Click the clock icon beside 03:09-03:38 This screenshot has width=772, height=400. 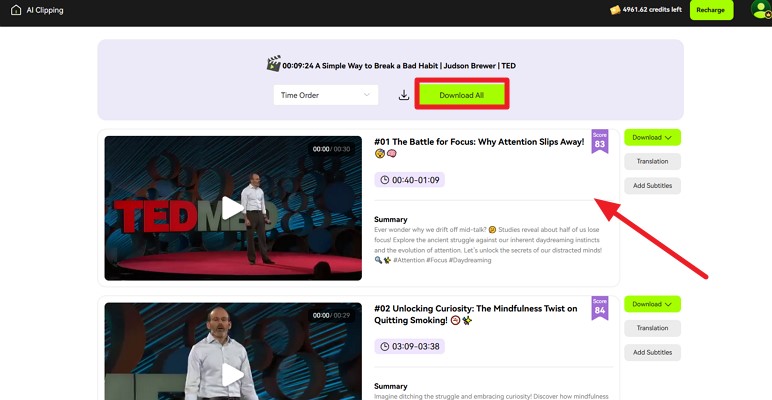385,347
